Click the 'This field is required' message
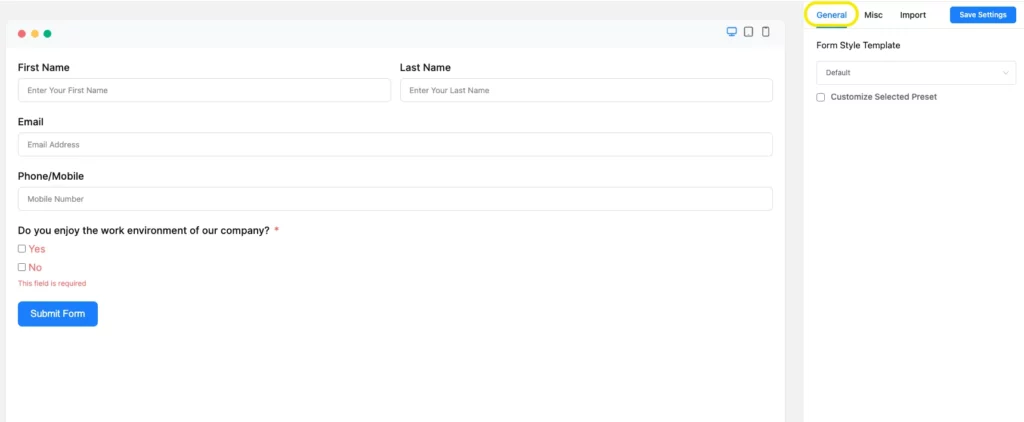The height and width of the screenshot is (422, 1024). point(52,284)
